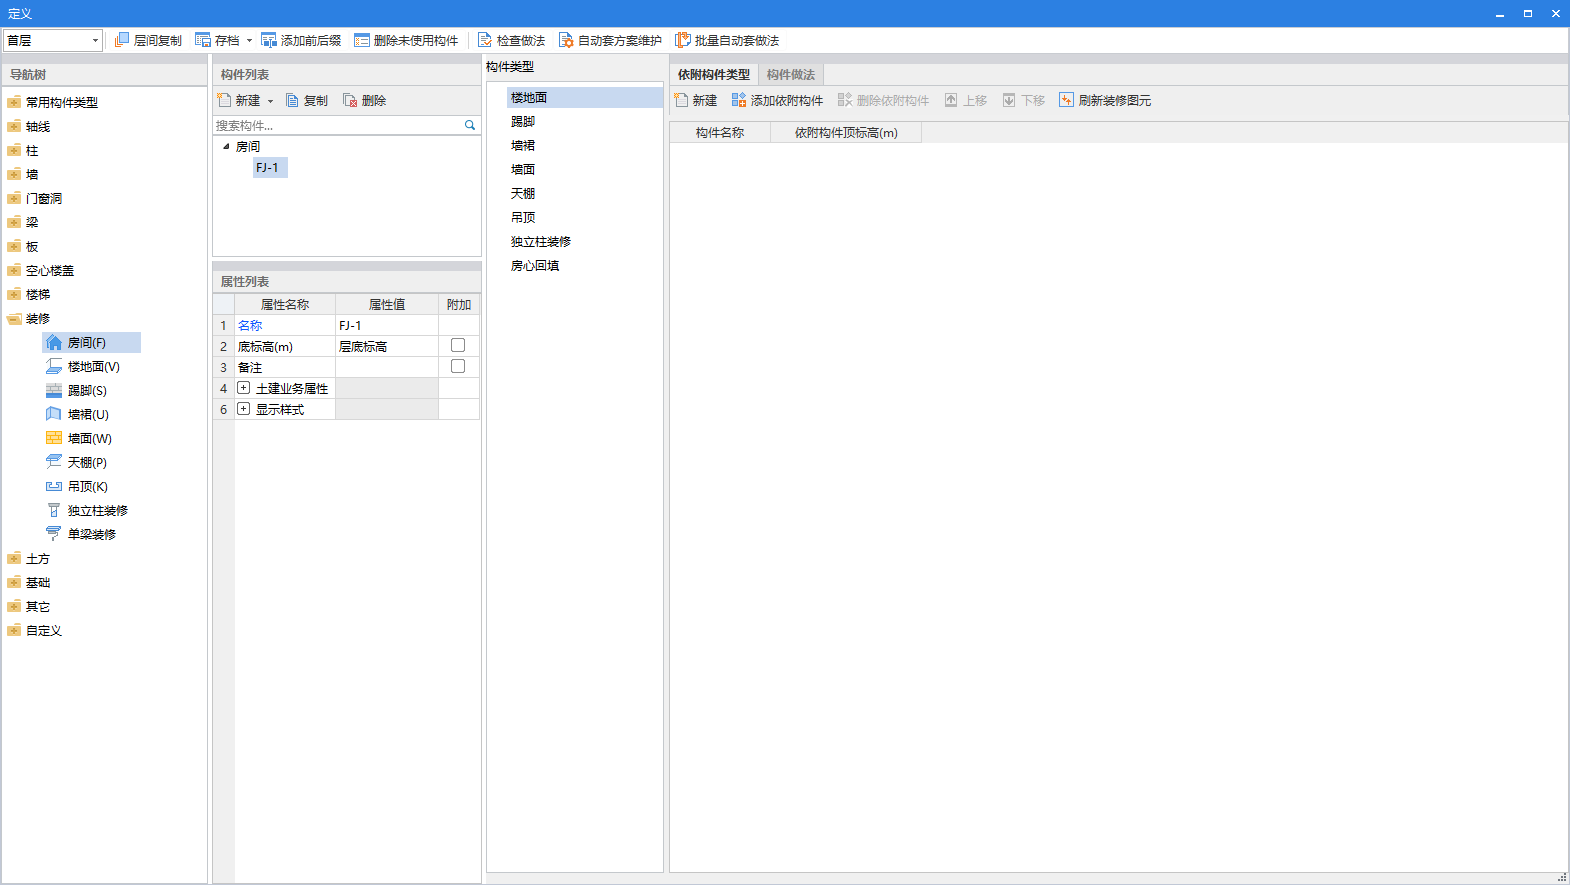Click 刷新装修图元 button
1570x885 pixels.
point(1105,100)
